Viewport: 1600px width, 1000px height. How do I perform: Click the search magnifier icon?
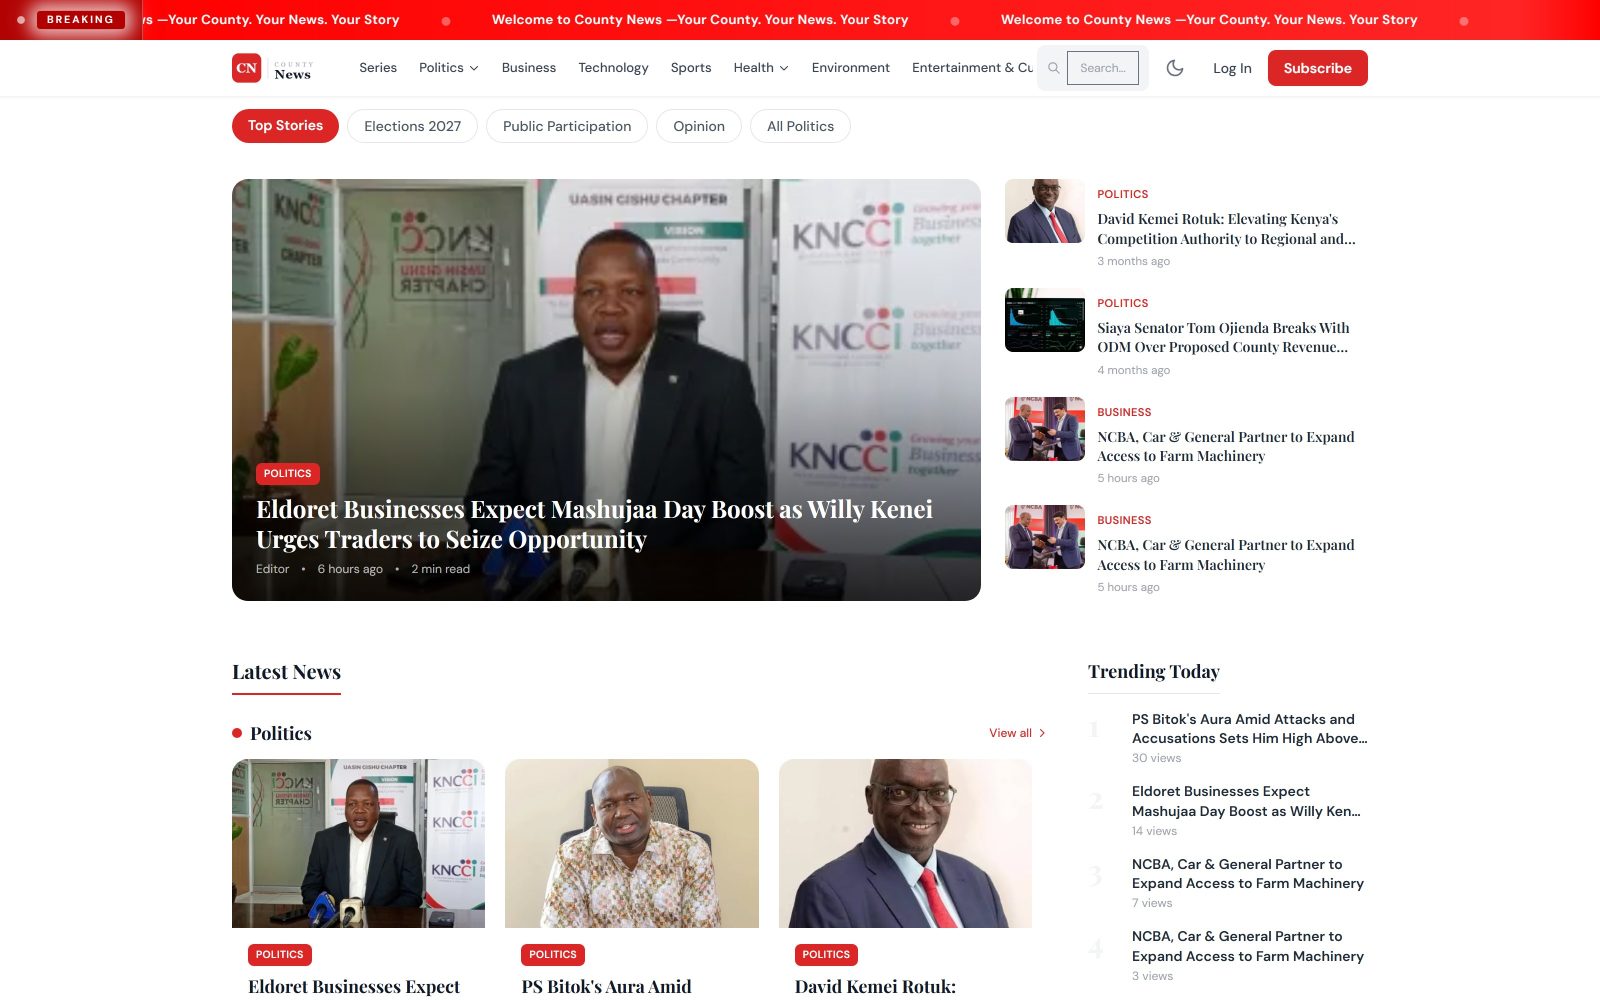tap(1053, 68)
